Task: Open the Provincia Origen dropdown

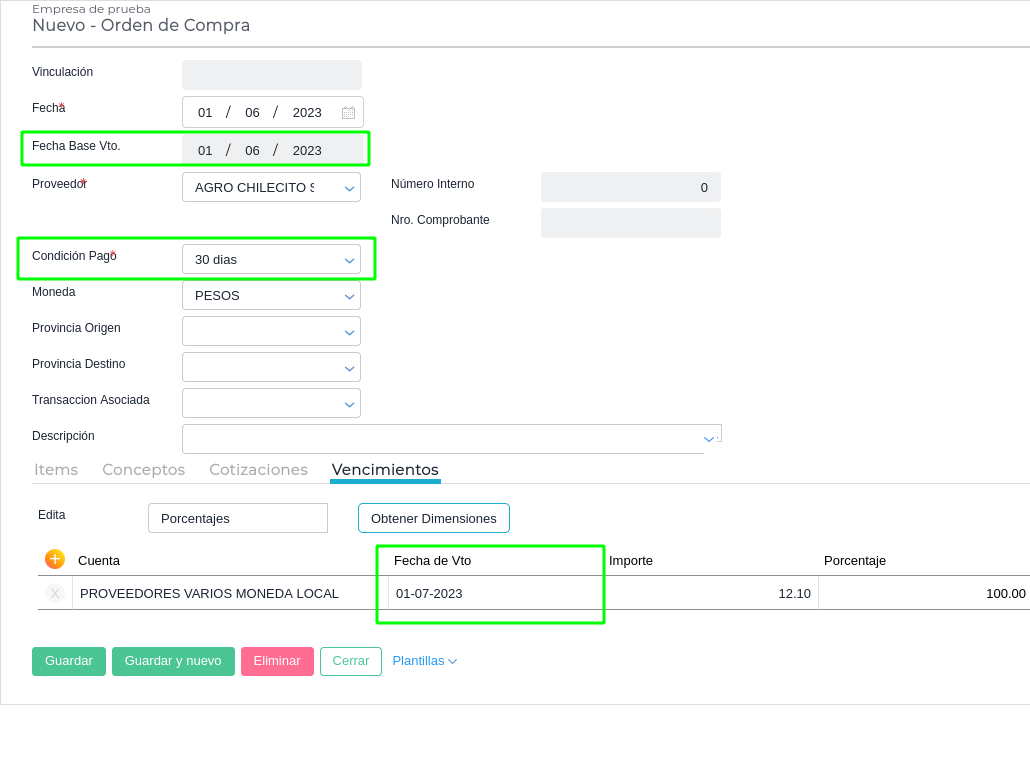Action: coord(349,331)
